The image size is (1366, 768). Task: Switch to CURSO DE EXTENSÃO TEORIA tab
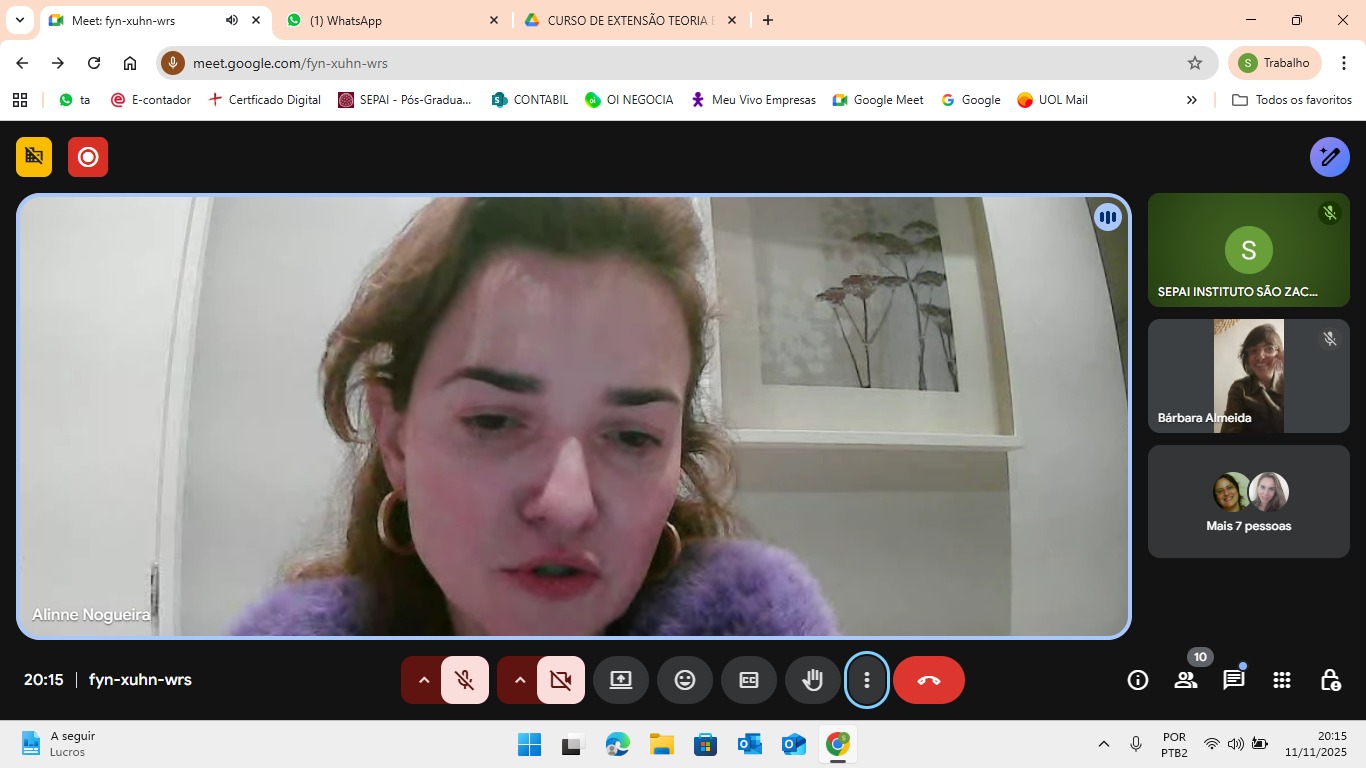coord(628,20)
